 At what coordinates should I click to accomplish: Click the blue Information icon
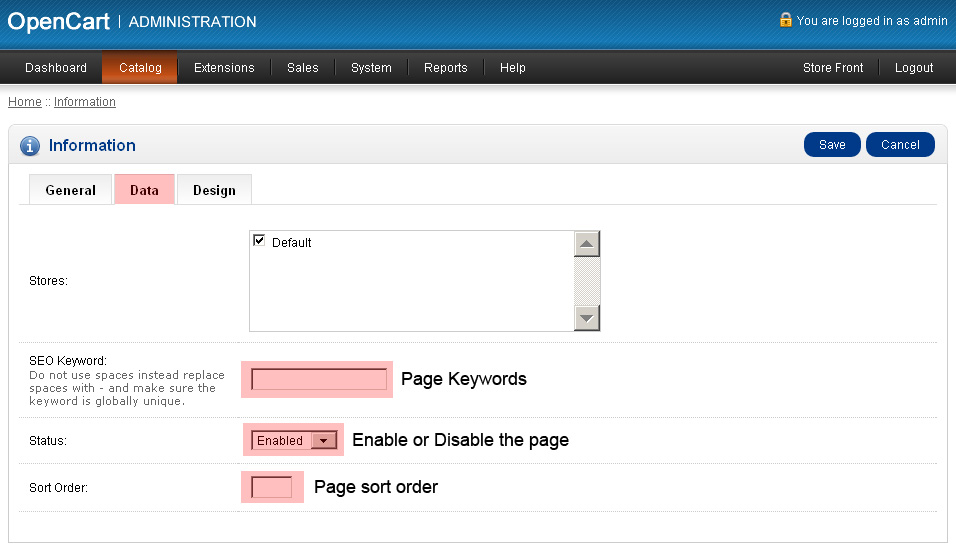point(30,146)
